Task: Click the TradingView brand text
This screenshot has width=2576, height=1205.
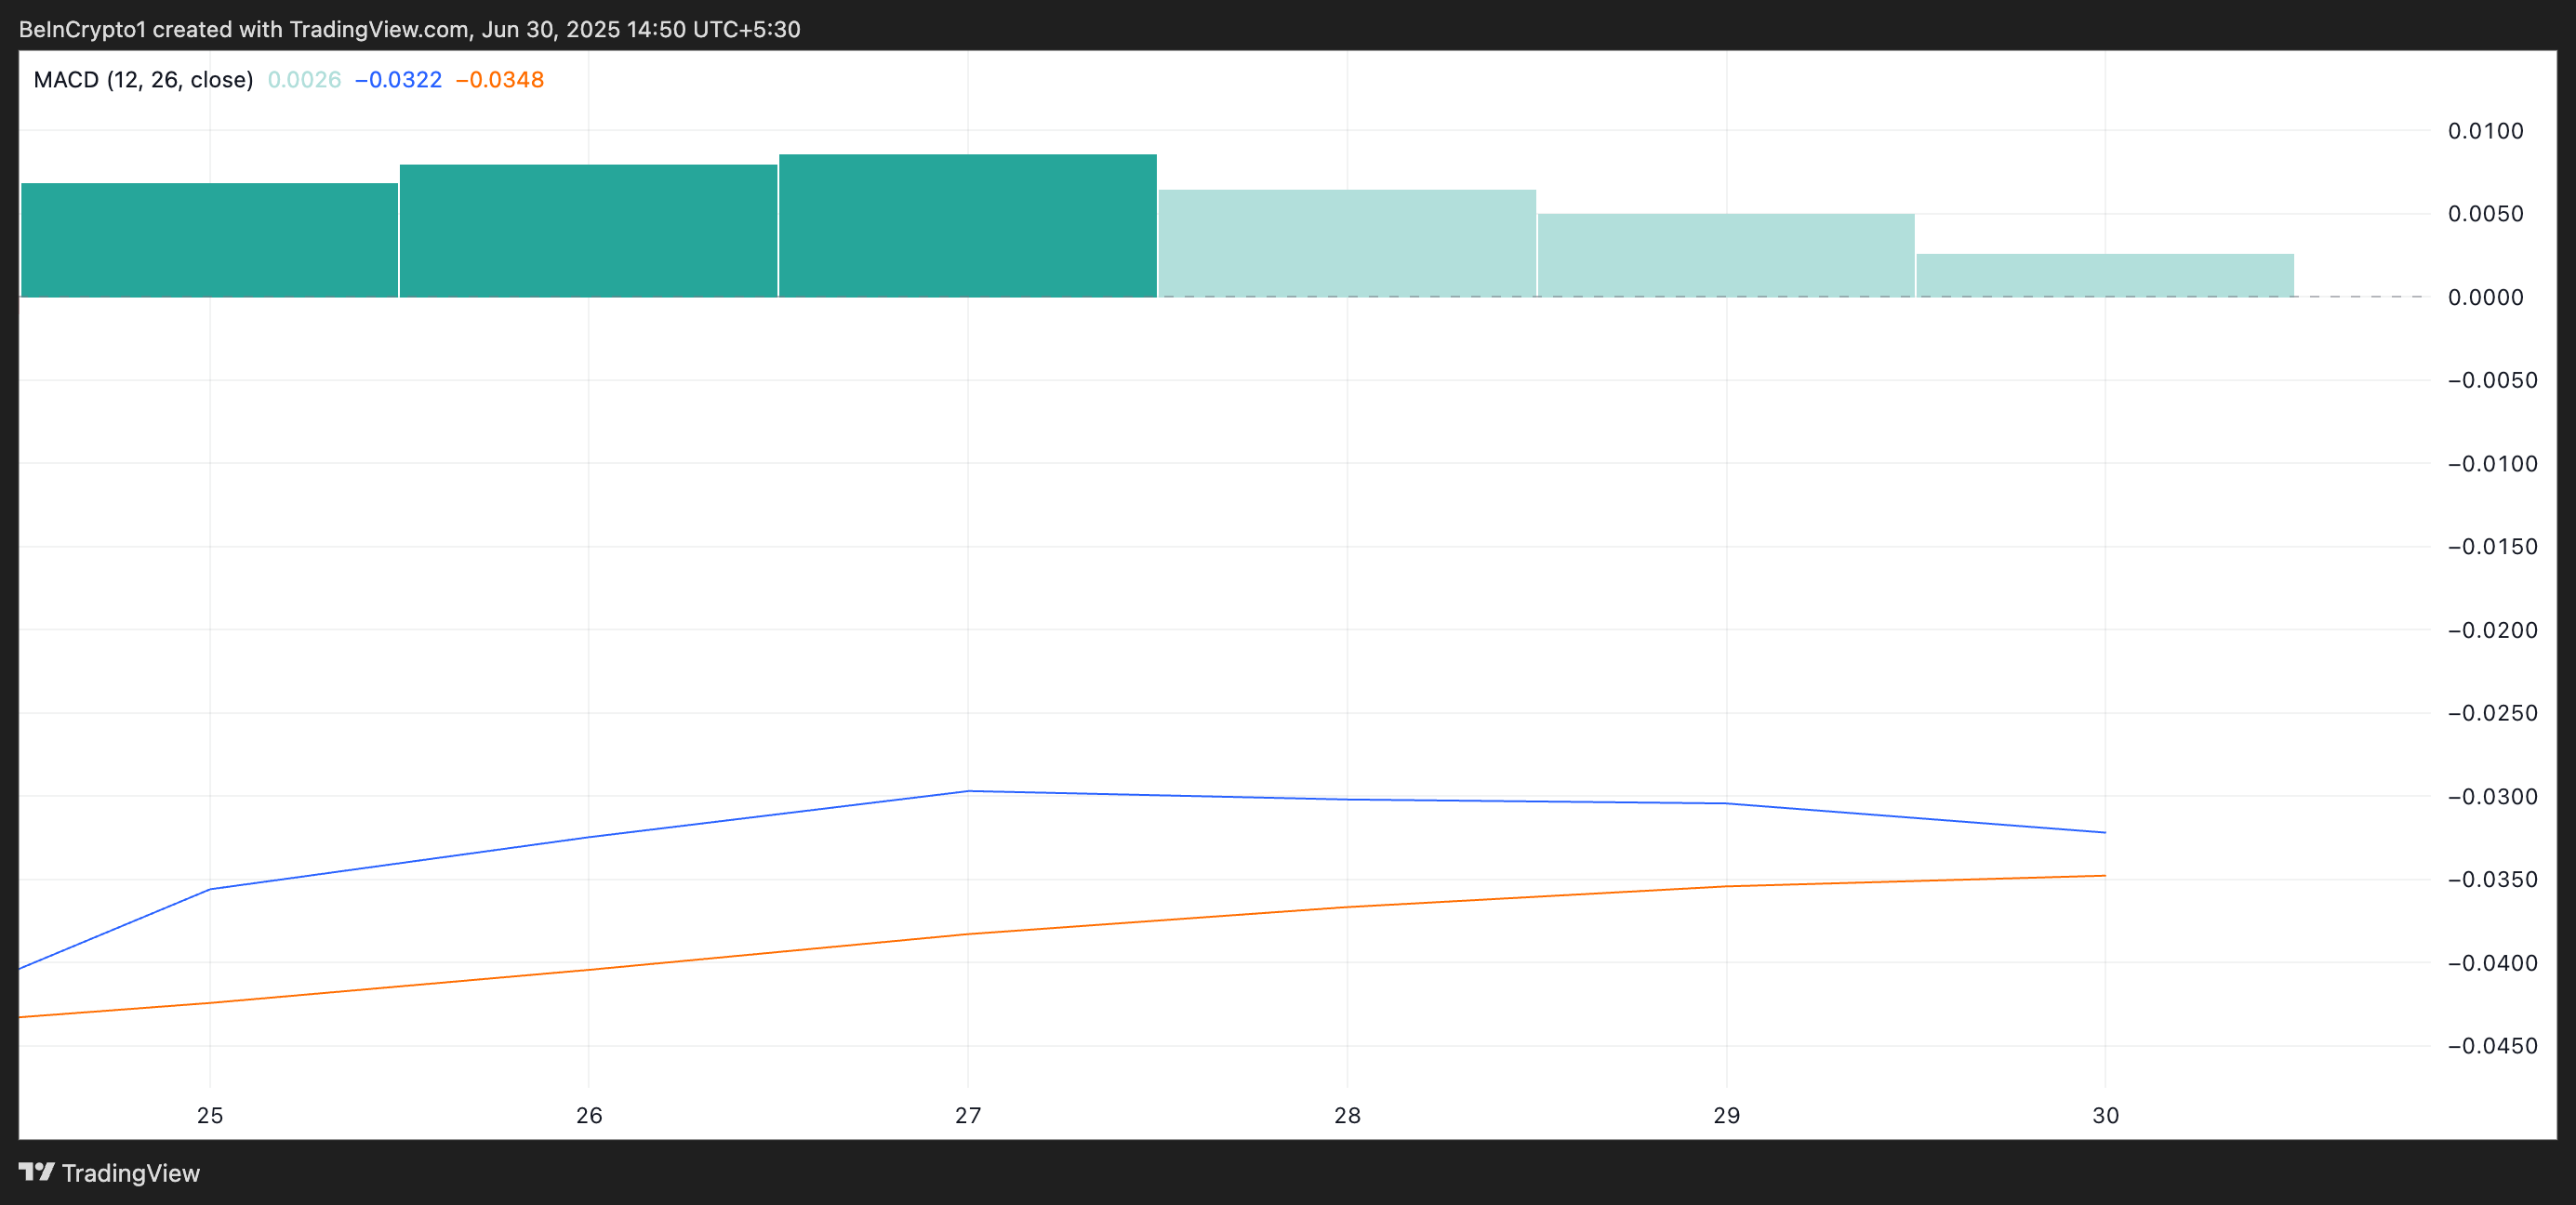Action: point(131,1173)
